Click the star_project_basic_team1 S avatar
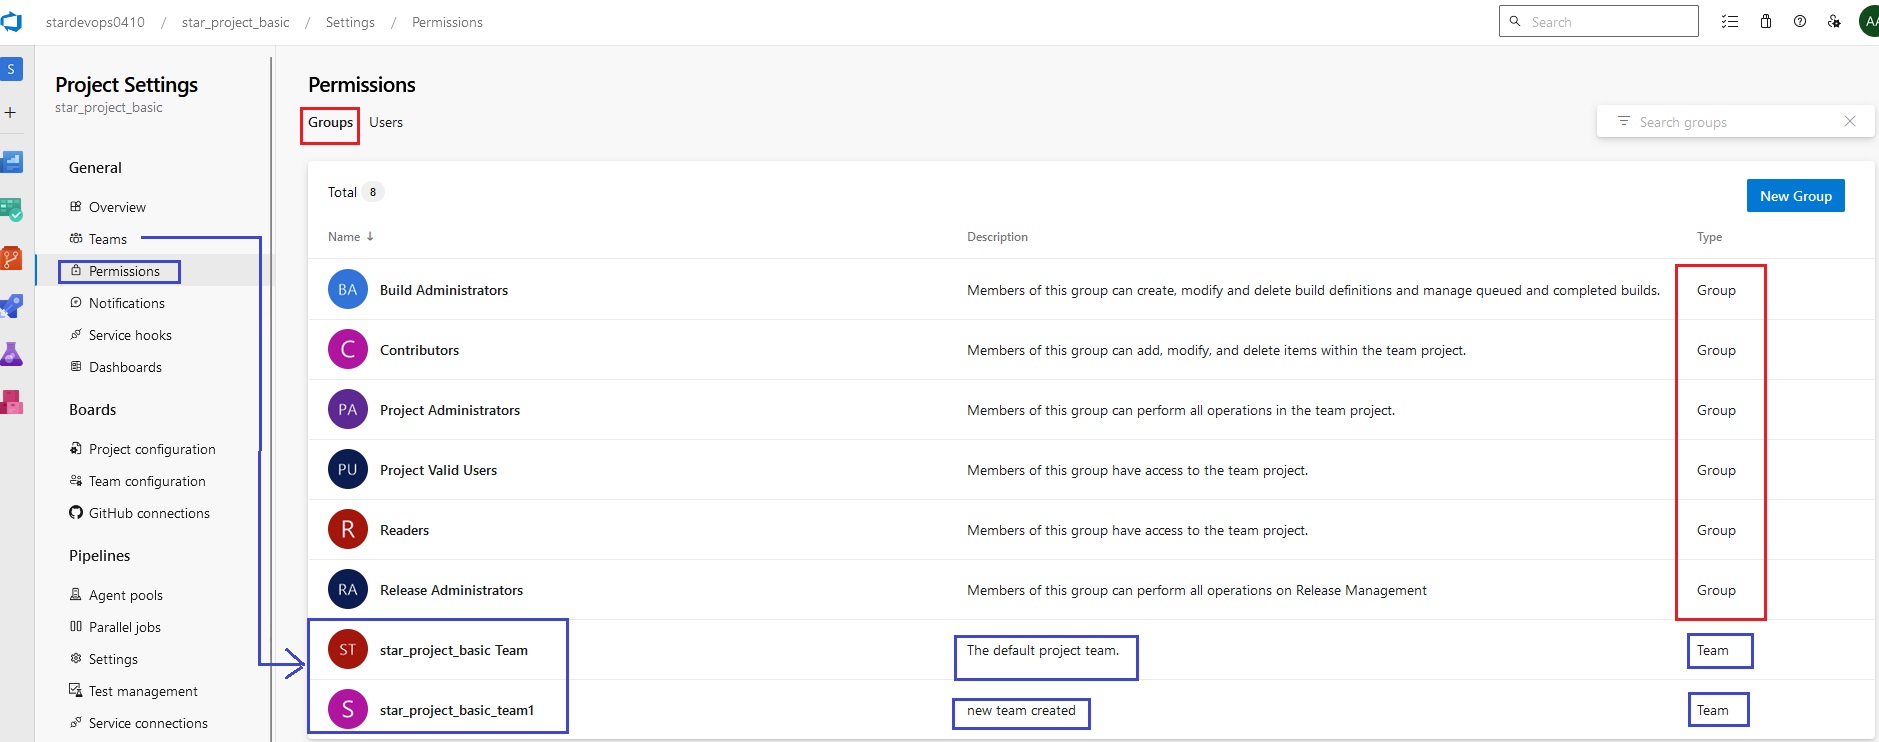Screen dimensions: 1879x742 [x=348, y=710]
